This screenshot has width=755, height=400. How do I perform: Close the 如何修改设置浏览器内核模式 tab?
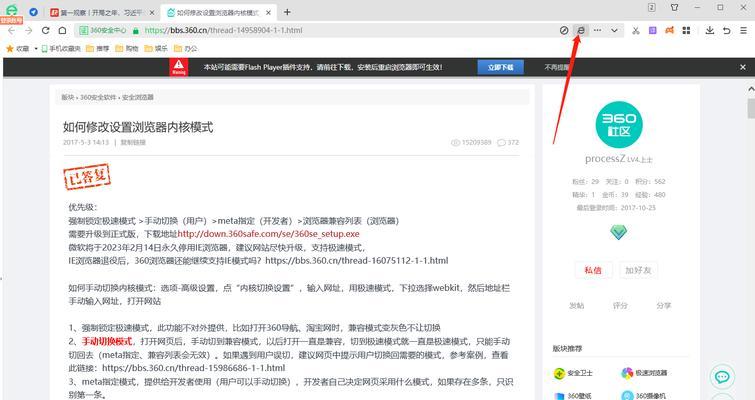pyautogui.click(x=269, y=13)
